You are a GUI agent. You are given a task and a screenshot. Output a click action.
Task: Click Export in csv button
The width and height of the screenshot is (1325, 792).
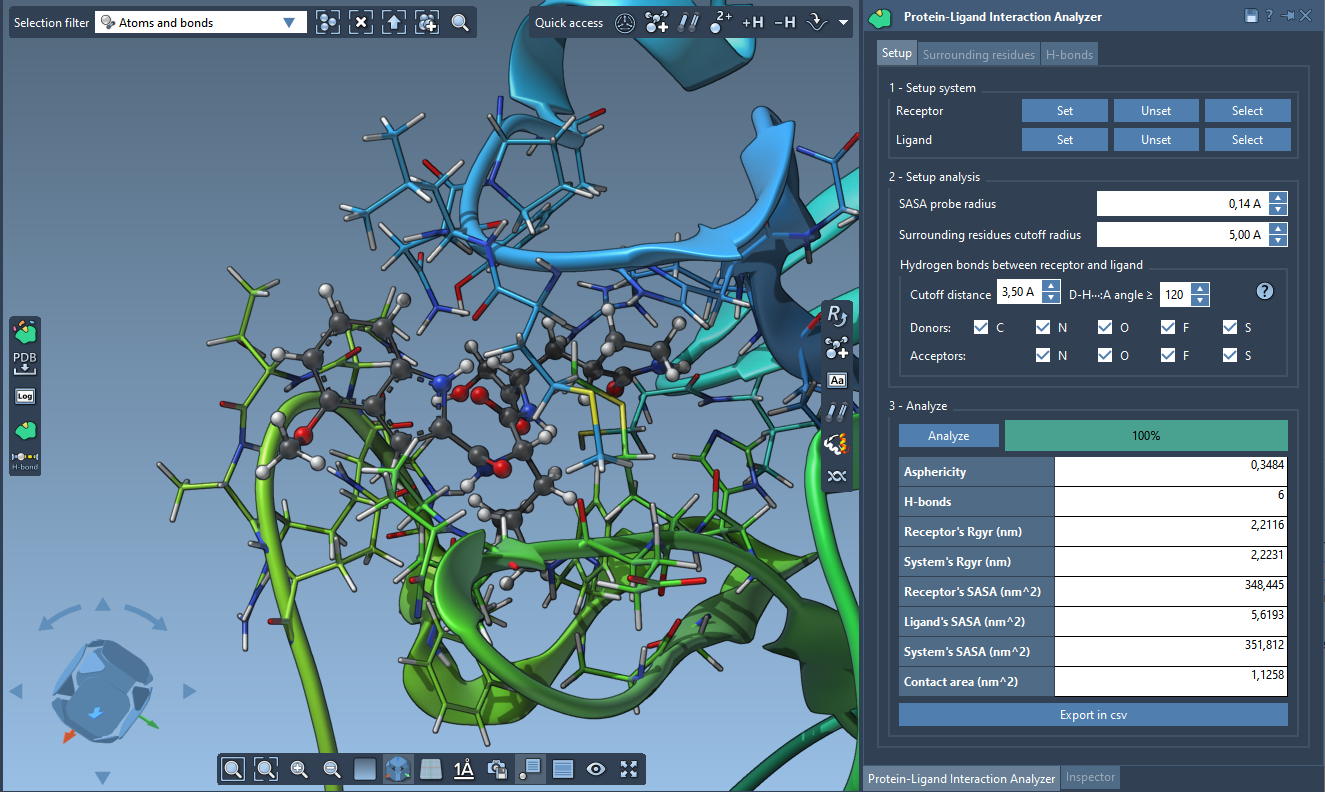(x=1093, y=715)
